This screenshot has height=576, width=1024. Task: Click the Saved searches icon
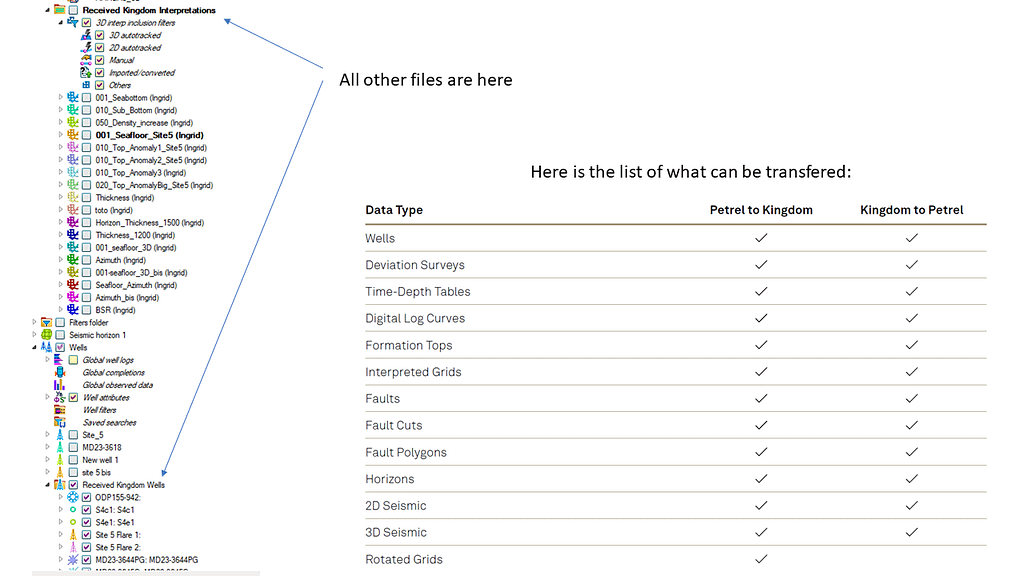60,422
